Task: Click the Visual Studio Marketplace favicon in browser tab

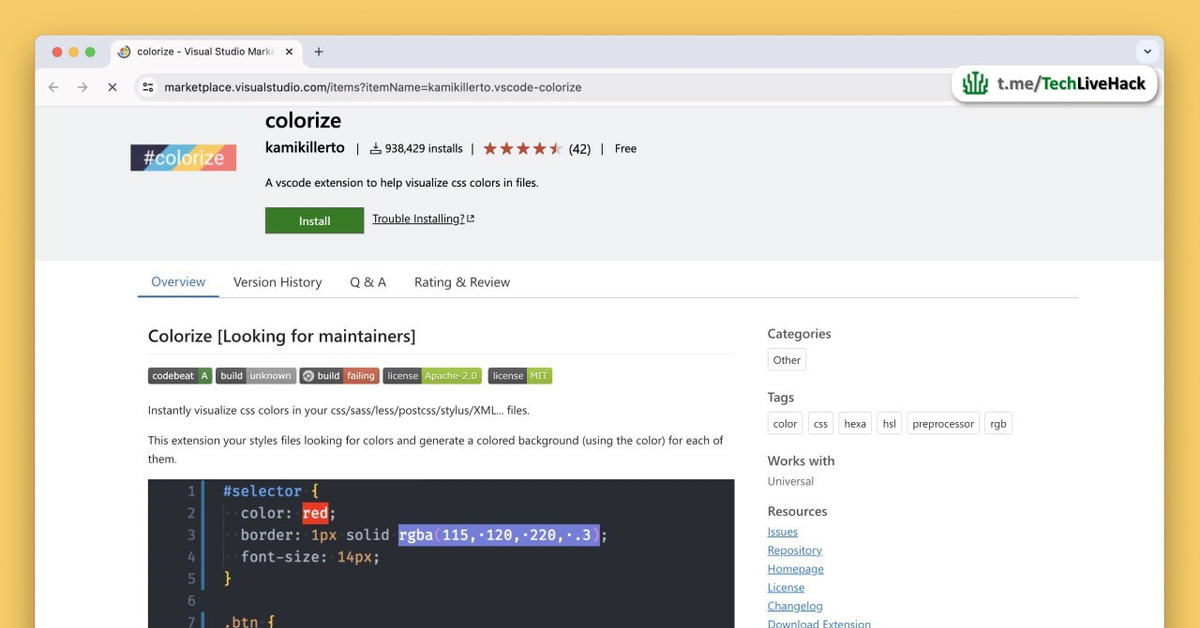Action: [x=124, y=51]
